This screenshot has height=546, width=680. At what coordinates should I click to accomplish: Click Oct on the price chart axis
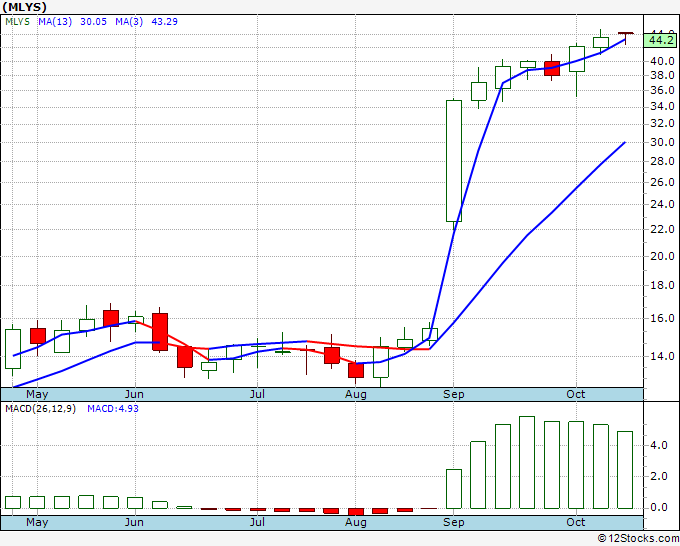tap(576, 394)
